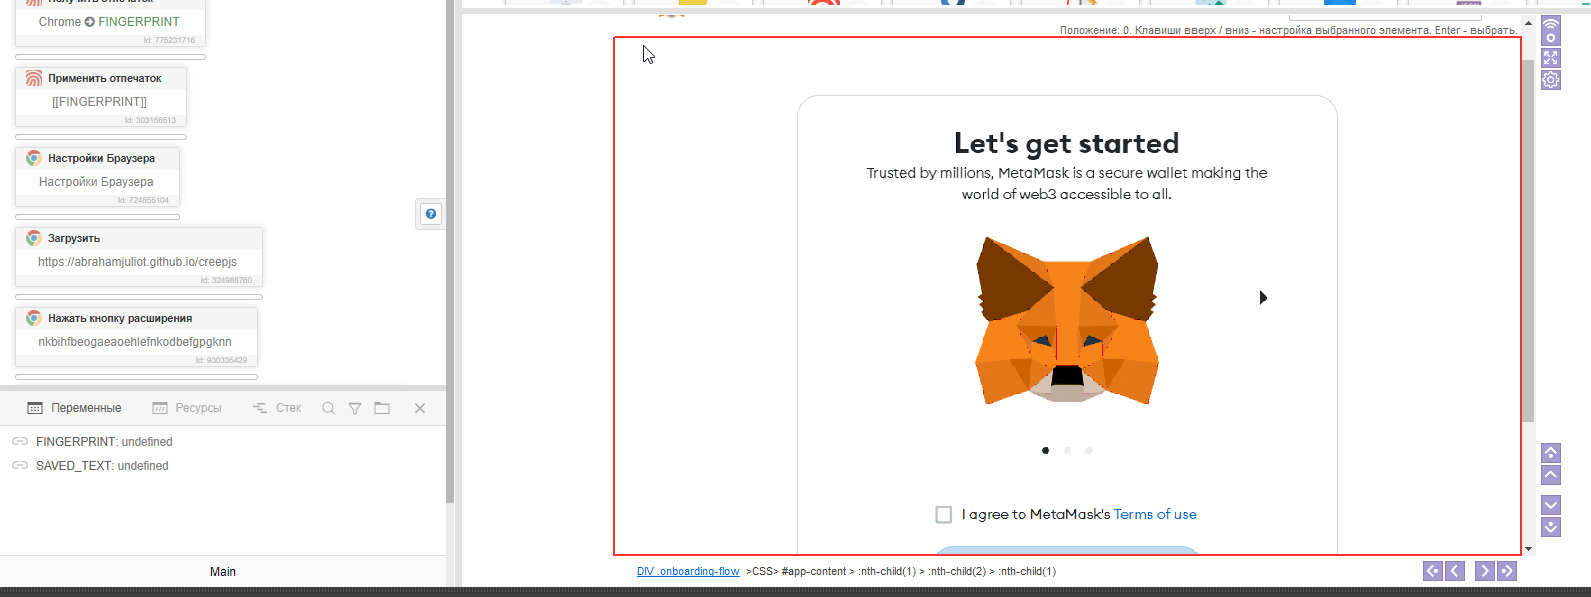The image size is (1591, 597).
Task: Click the browser settings gear icon
Action: 1551,80
